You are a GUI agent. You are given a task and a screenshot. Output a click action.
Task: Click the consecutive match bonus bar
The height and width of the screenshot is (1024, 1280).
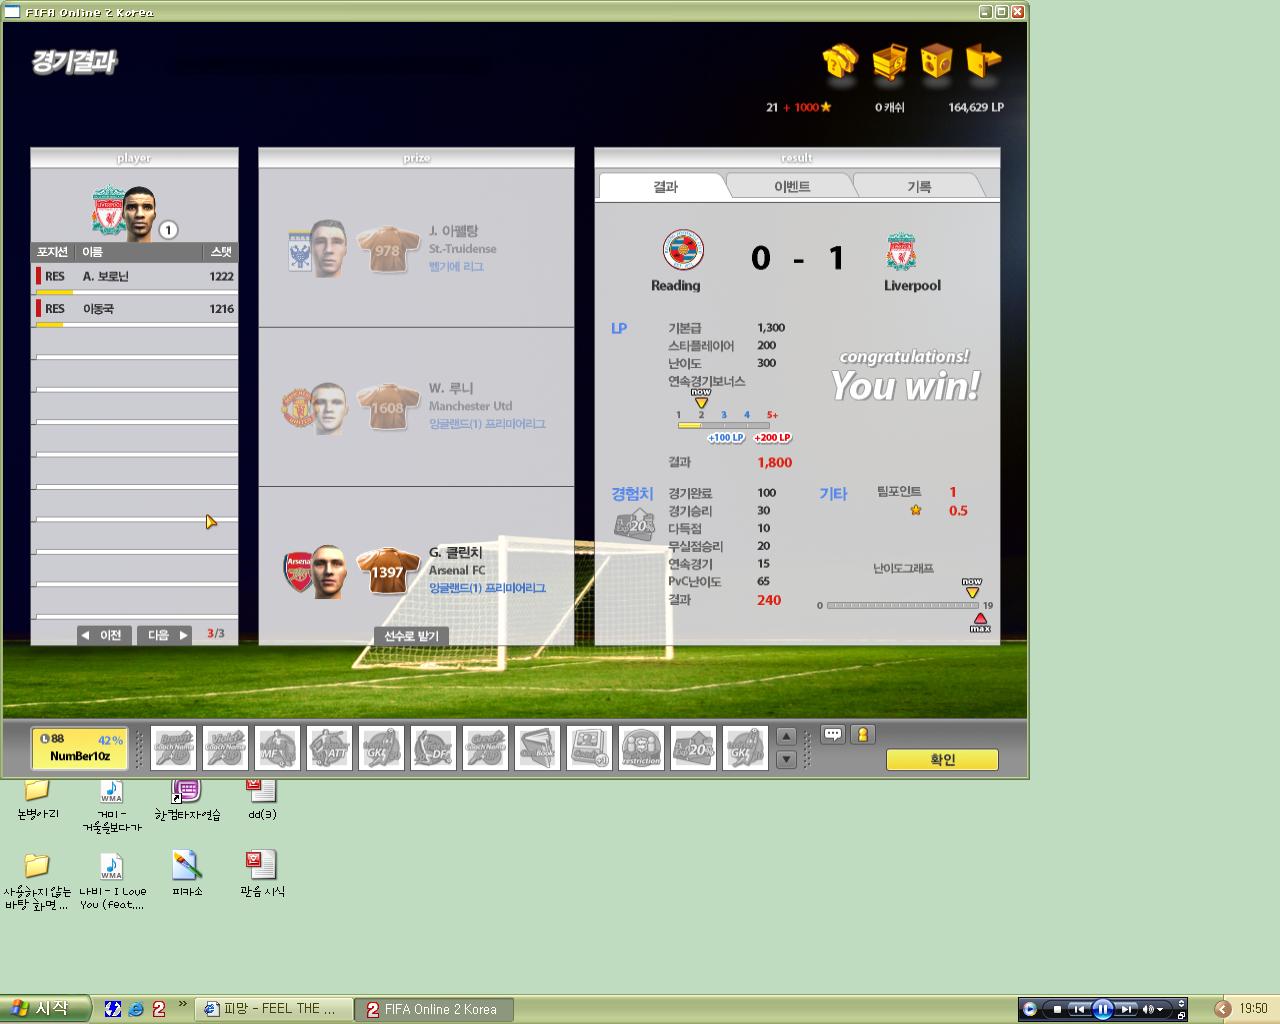point(724,425)
